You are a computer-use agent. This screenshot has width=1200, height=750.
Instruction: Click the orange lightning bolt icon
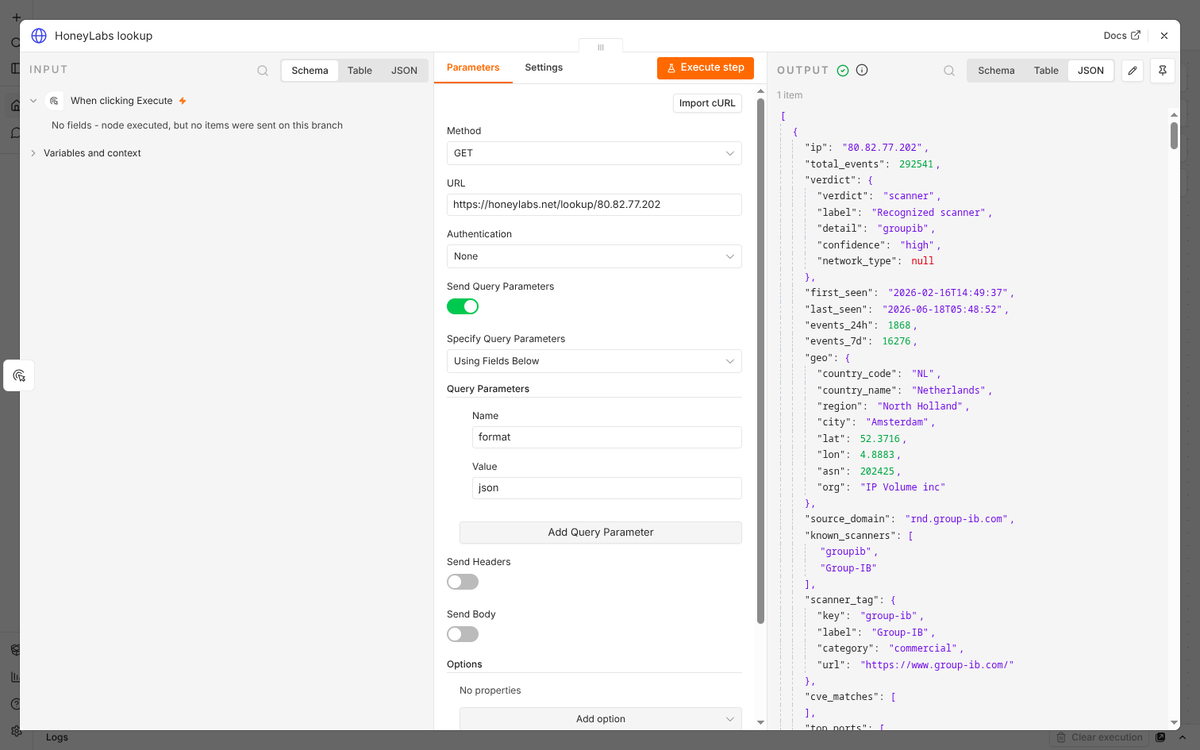182,101
